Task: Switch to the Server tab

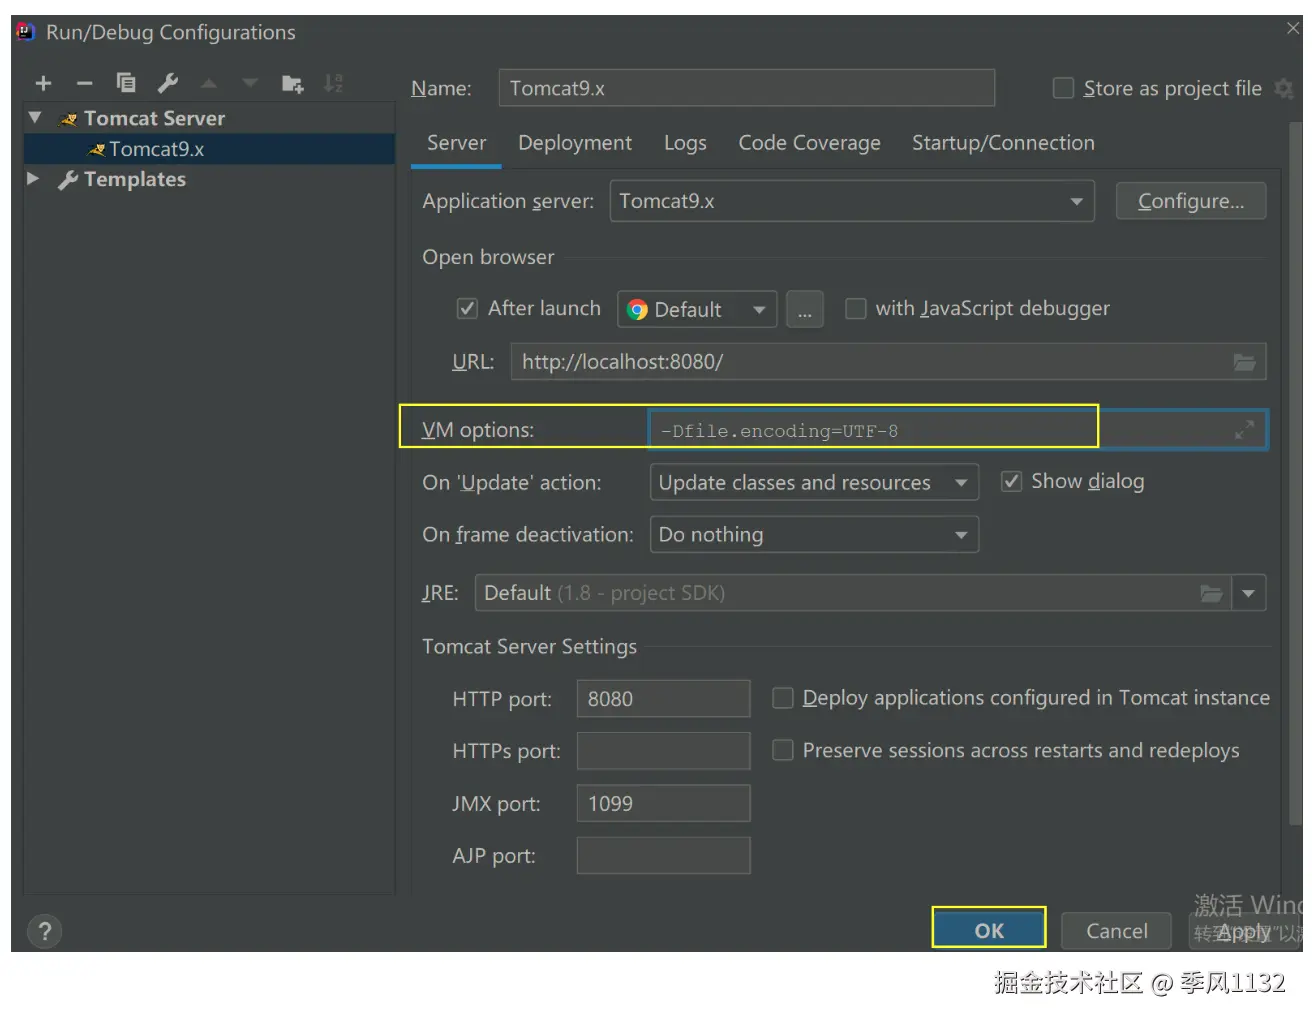Action: point(456,143)
